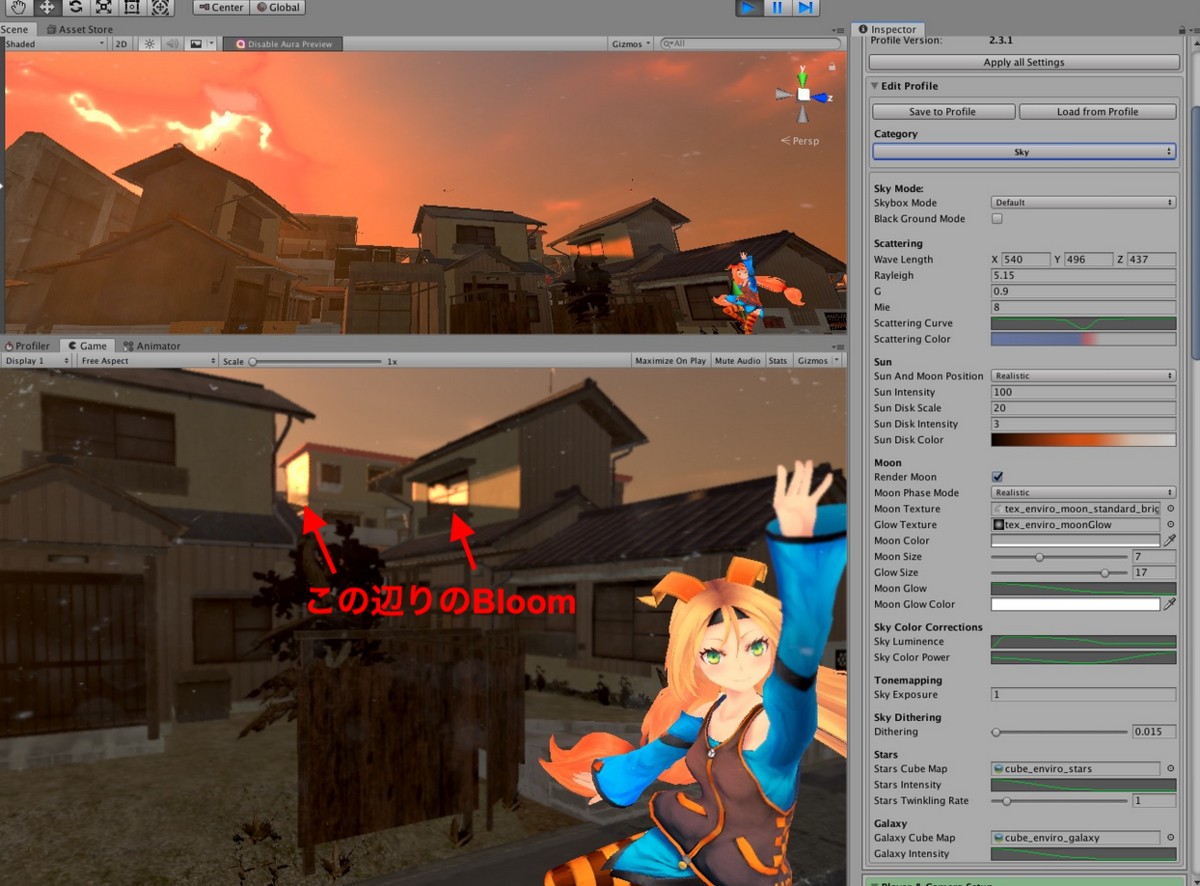Image resolution: width=1200 pixels, height=886 pixels.
Task: Open the Sun Disk Color gradient
Action: point(1083,440)
